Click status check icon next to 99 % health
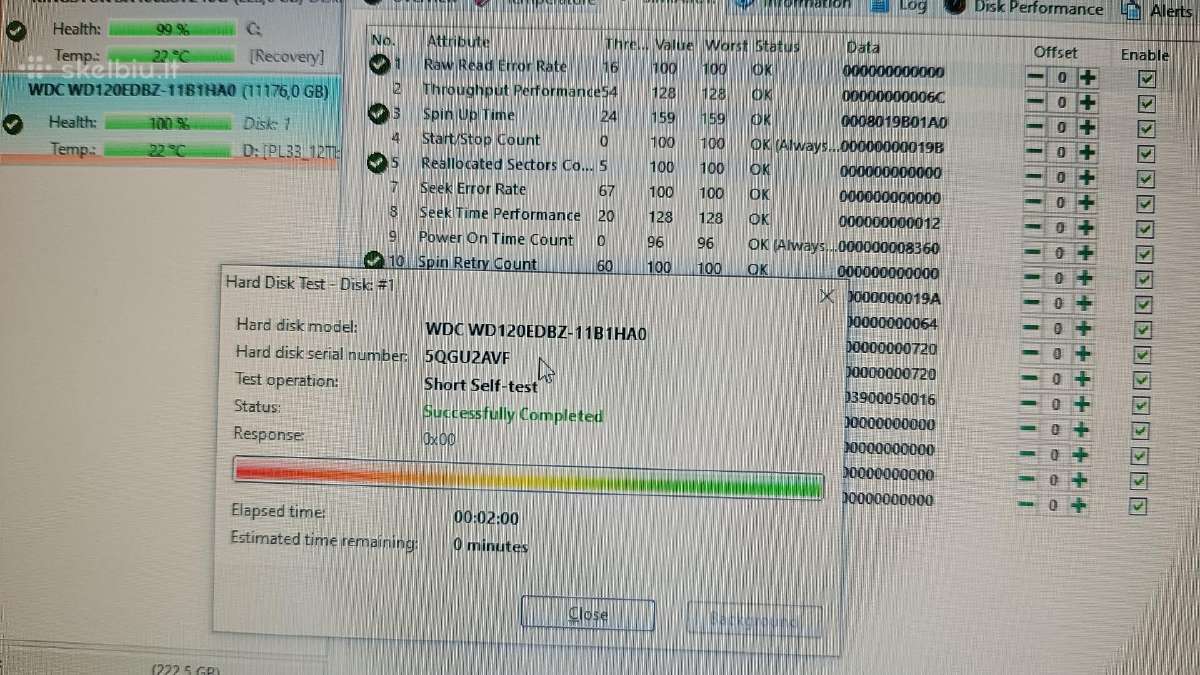1200x675 pixels. point(15,30)
